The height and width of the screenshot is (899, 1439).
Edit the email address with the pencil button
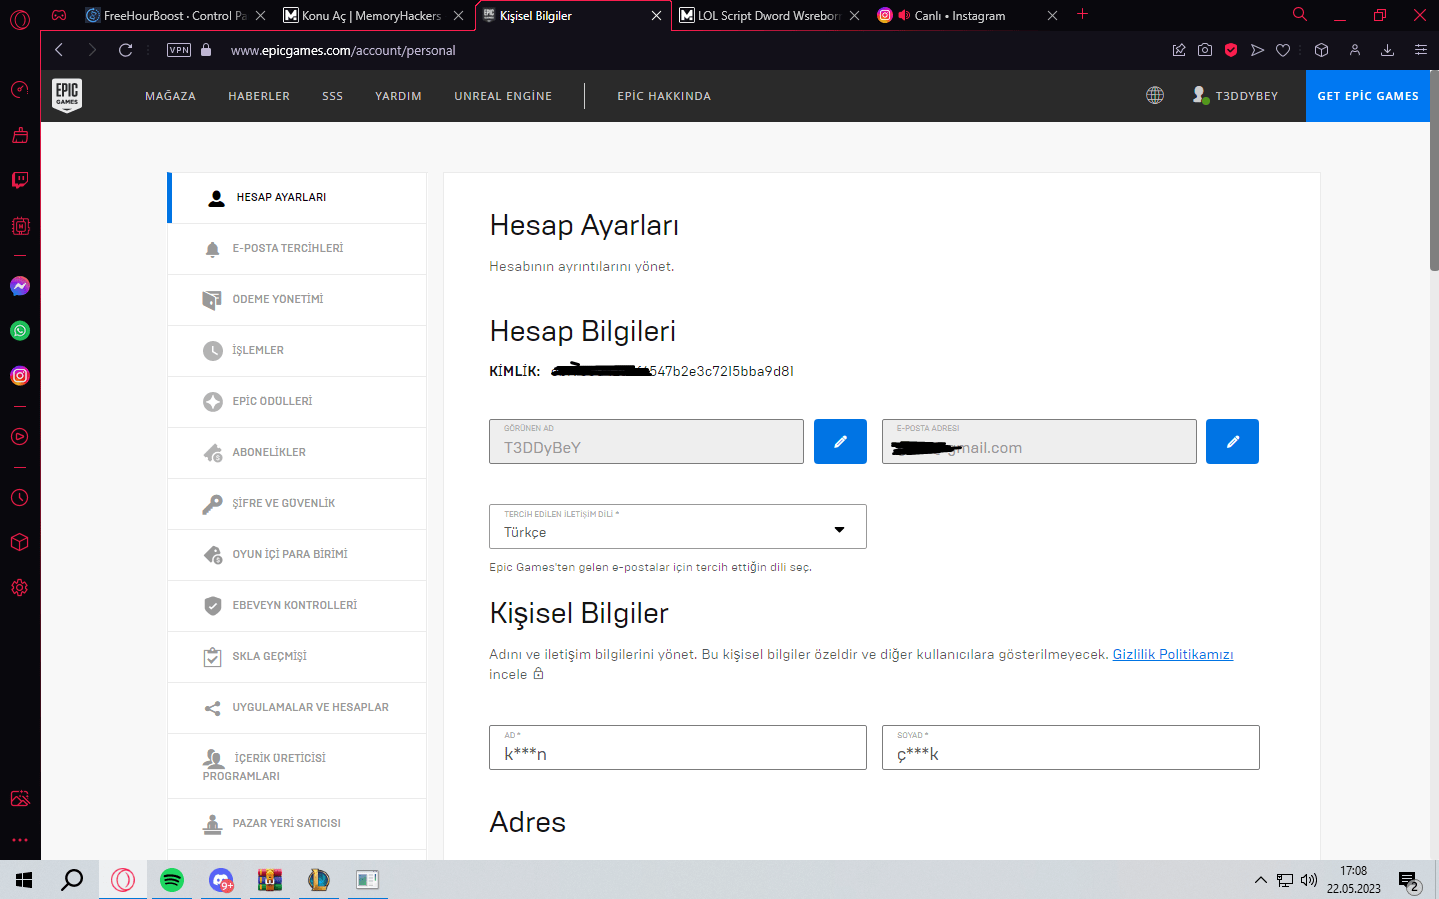(1232, 441)
